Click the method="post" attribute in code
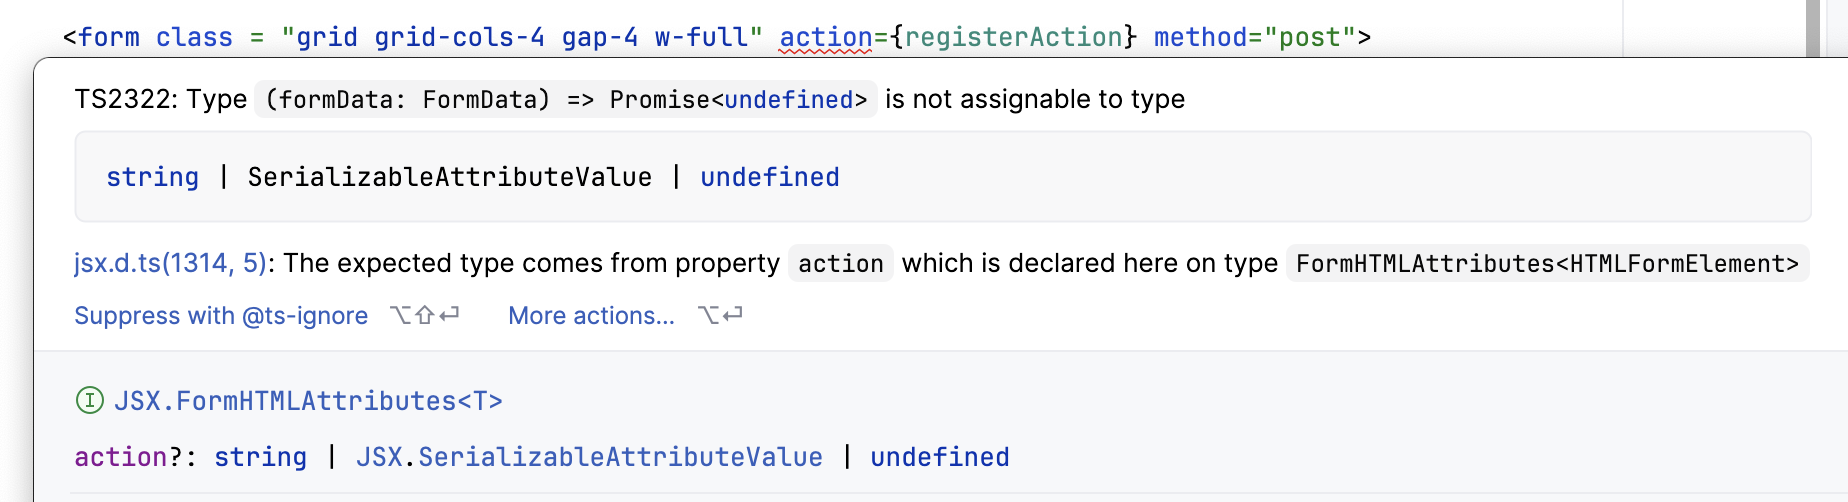This screenshot has width=1848, height=502. [1255, 38]
